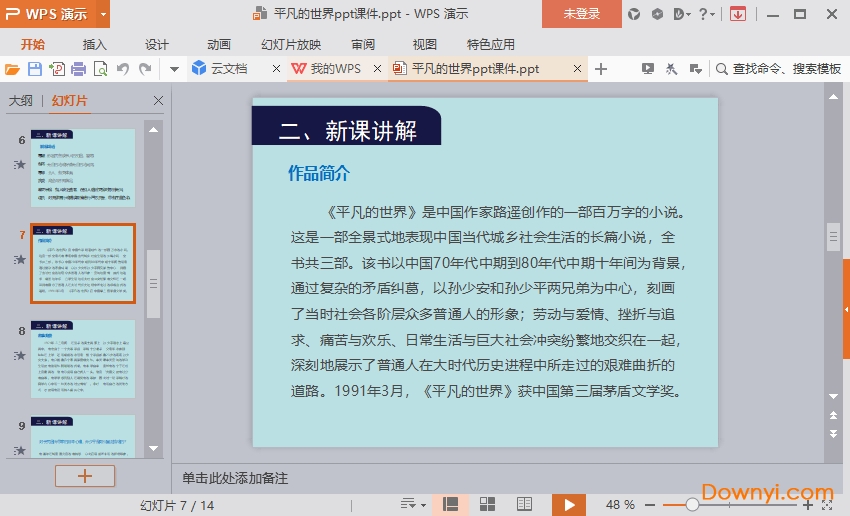Click the zoom slider handle
Screen dimensions: 850x516
(x=692, y=504)
